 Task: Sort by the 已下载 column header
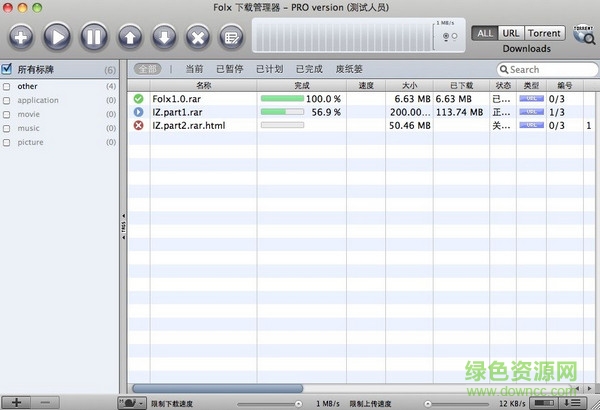[461, 85]
